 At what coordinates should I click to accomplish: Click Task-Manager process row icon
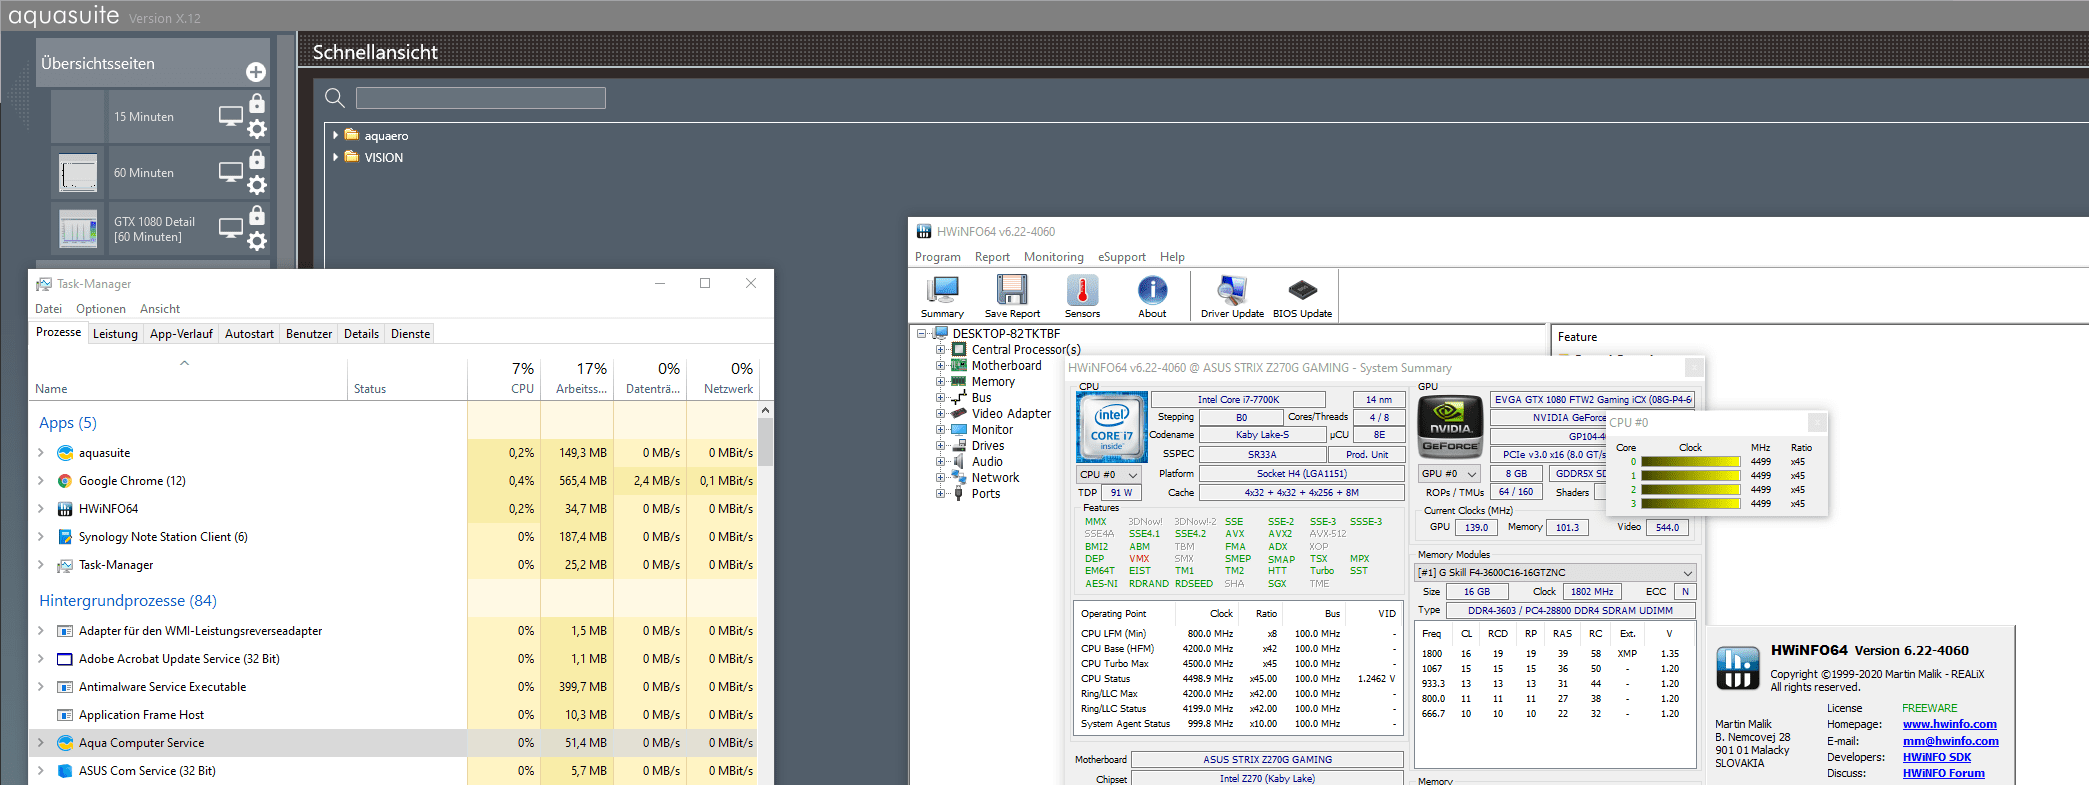(65, 565)
